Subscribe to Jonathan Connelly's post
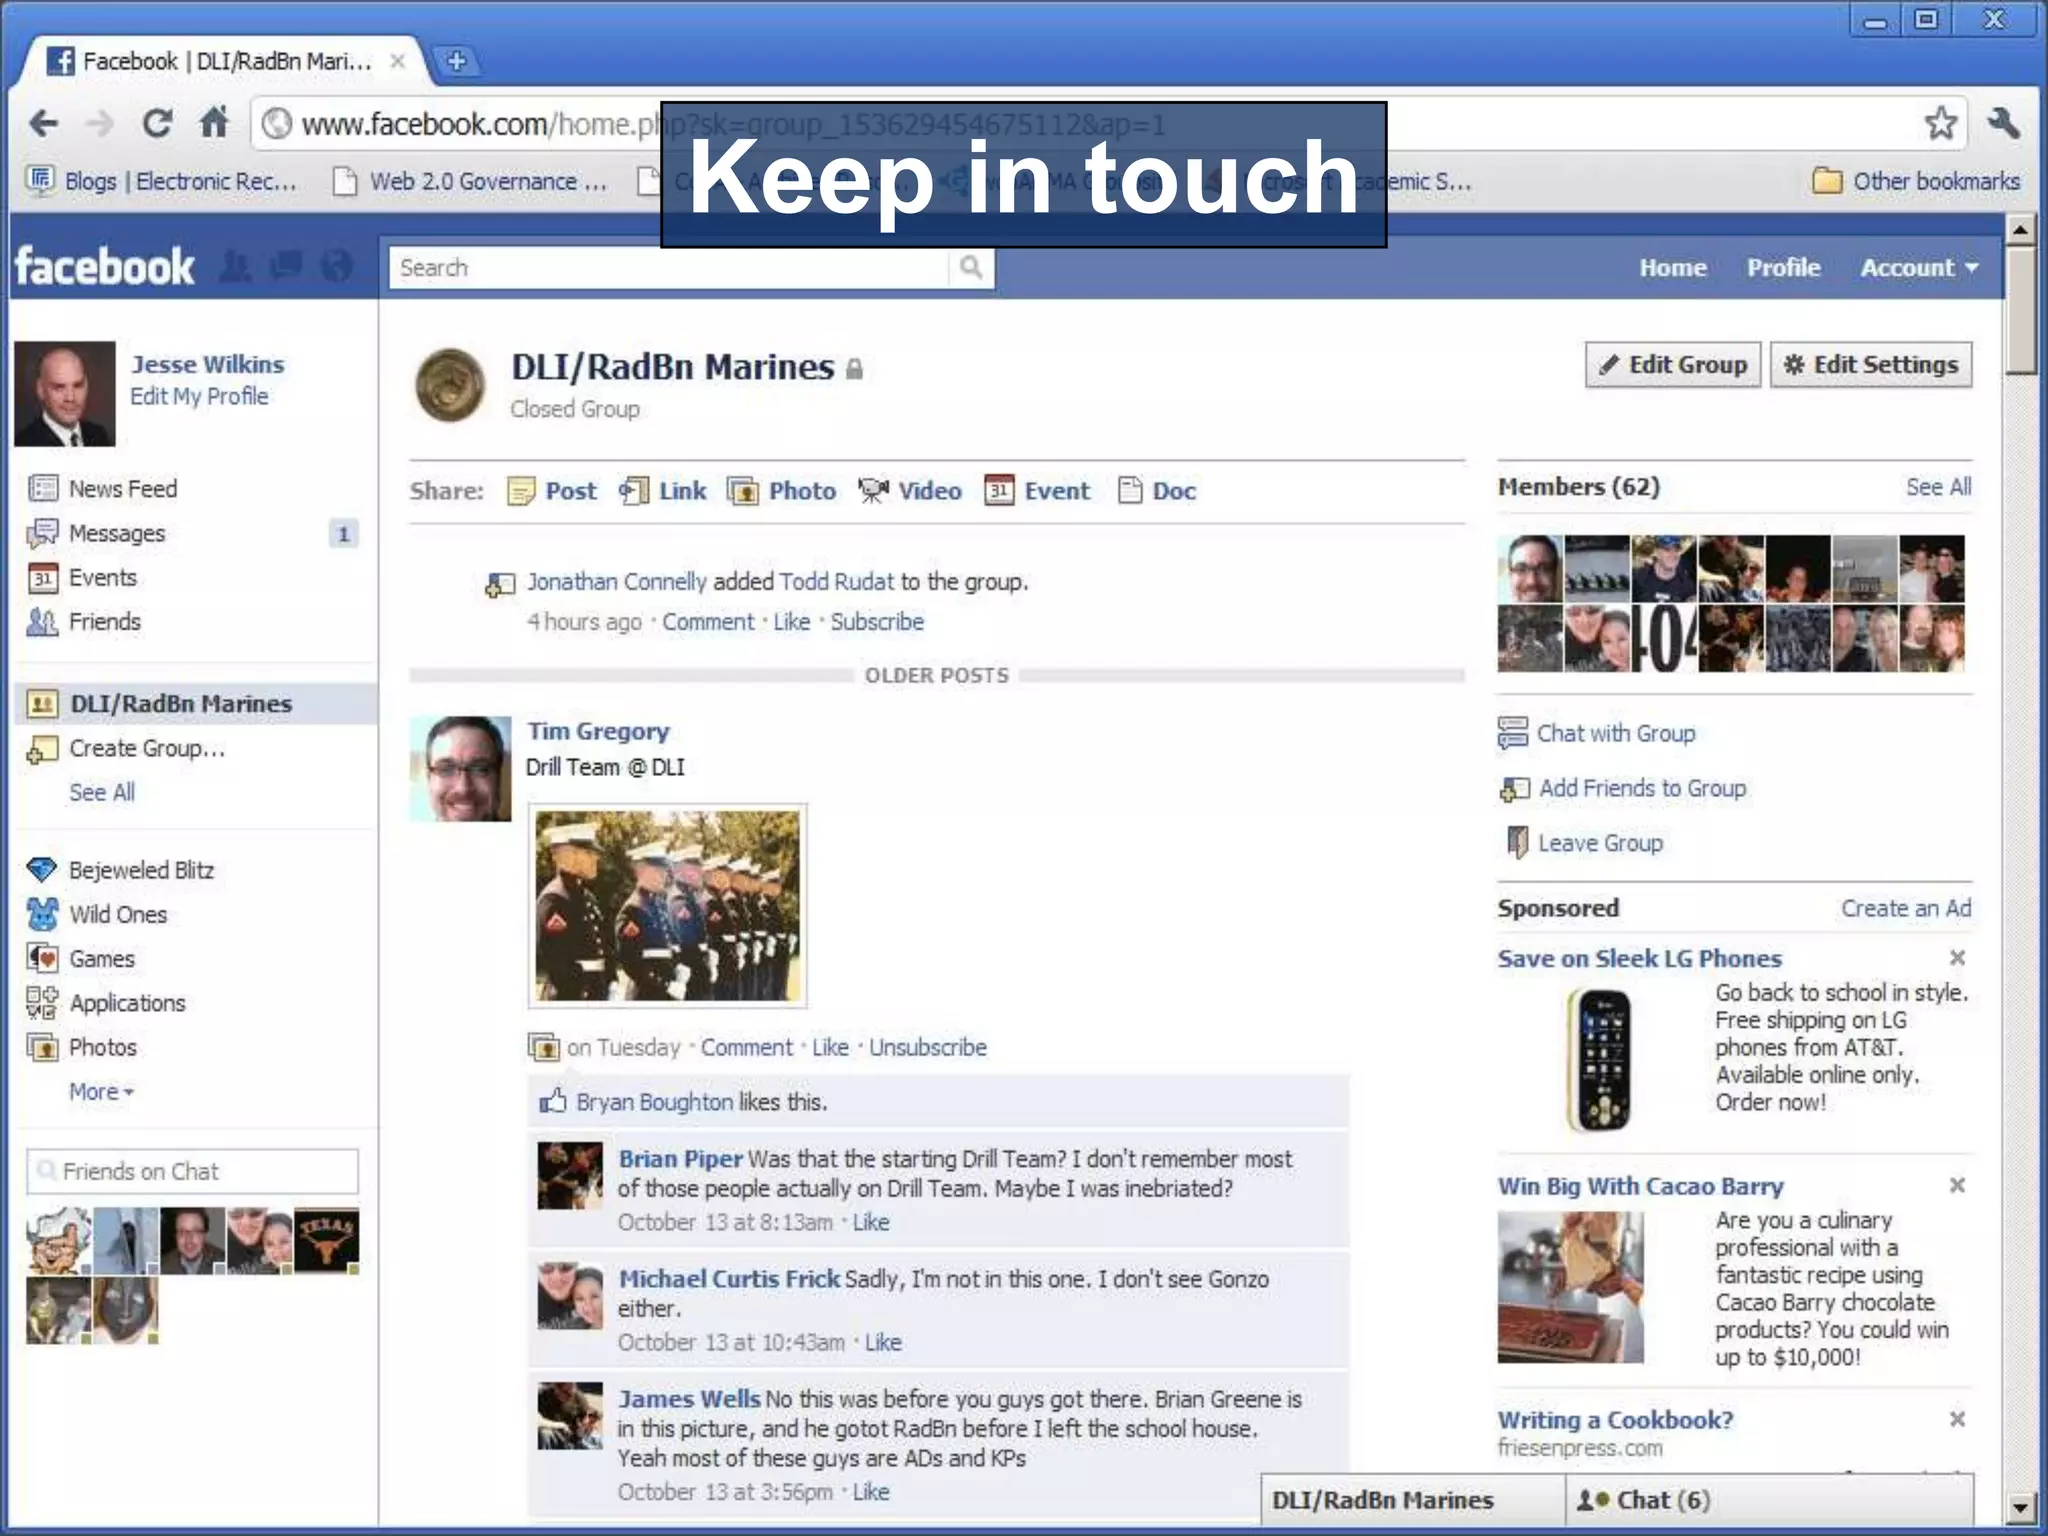This screenshot has width=2048, height=1536. coord(877,622)
